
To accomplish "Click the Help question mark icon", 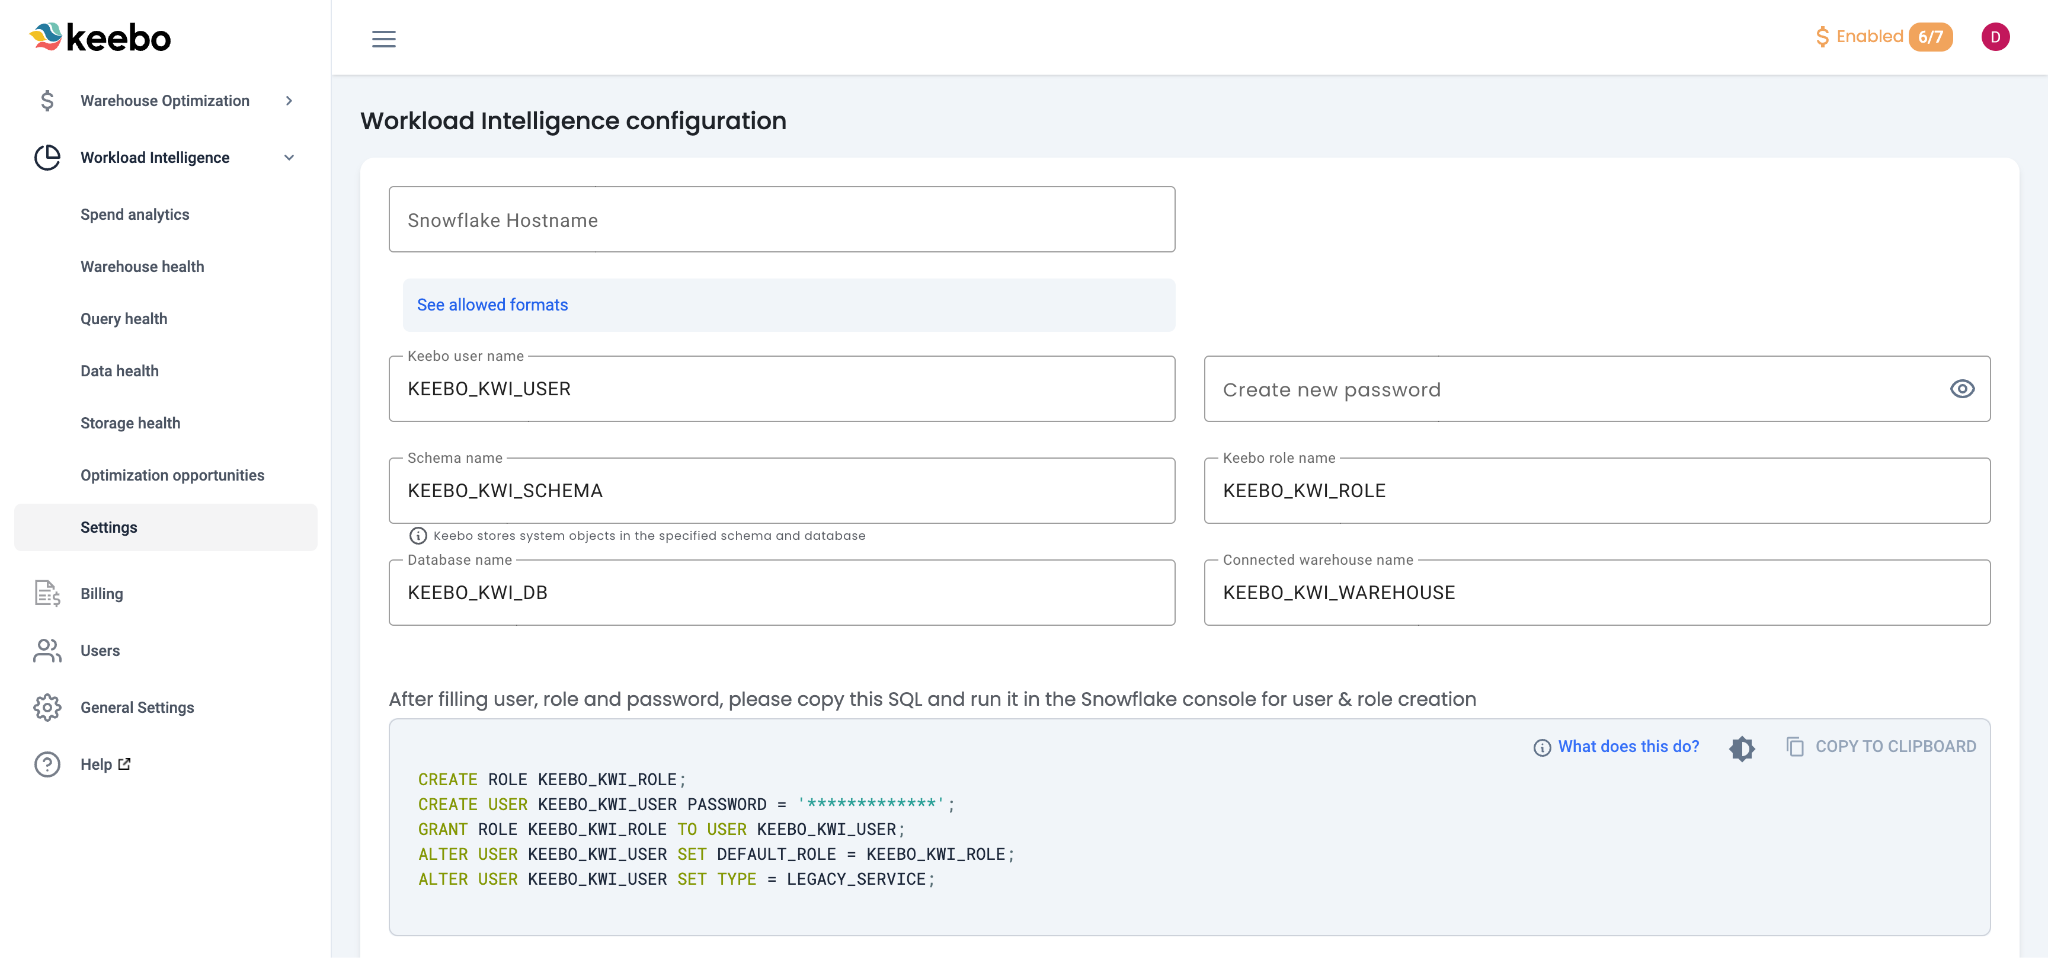I will (x=47, y=765).
